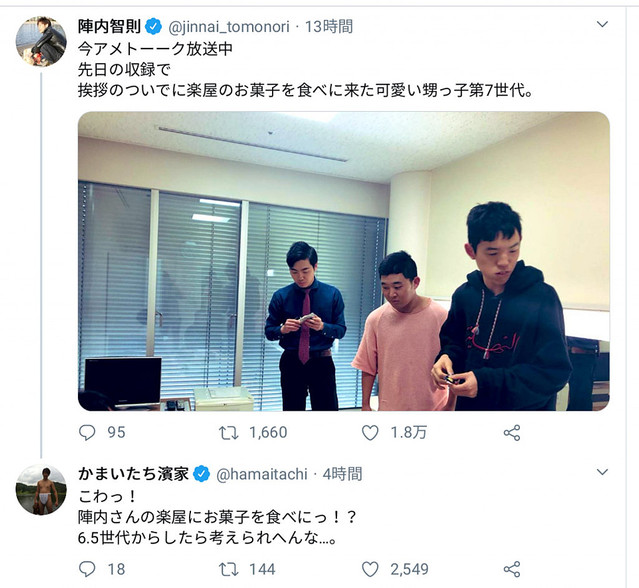Open the 4時間 timestamp link

point(342,474)
